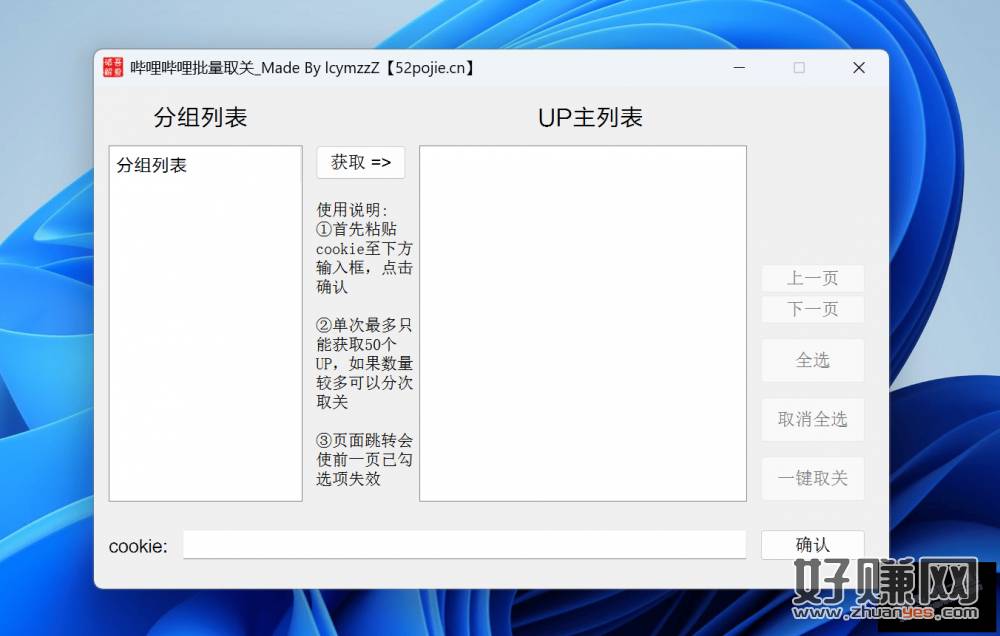Click the 一键取关 unfollow button
1000x636 pixels.
812,478
